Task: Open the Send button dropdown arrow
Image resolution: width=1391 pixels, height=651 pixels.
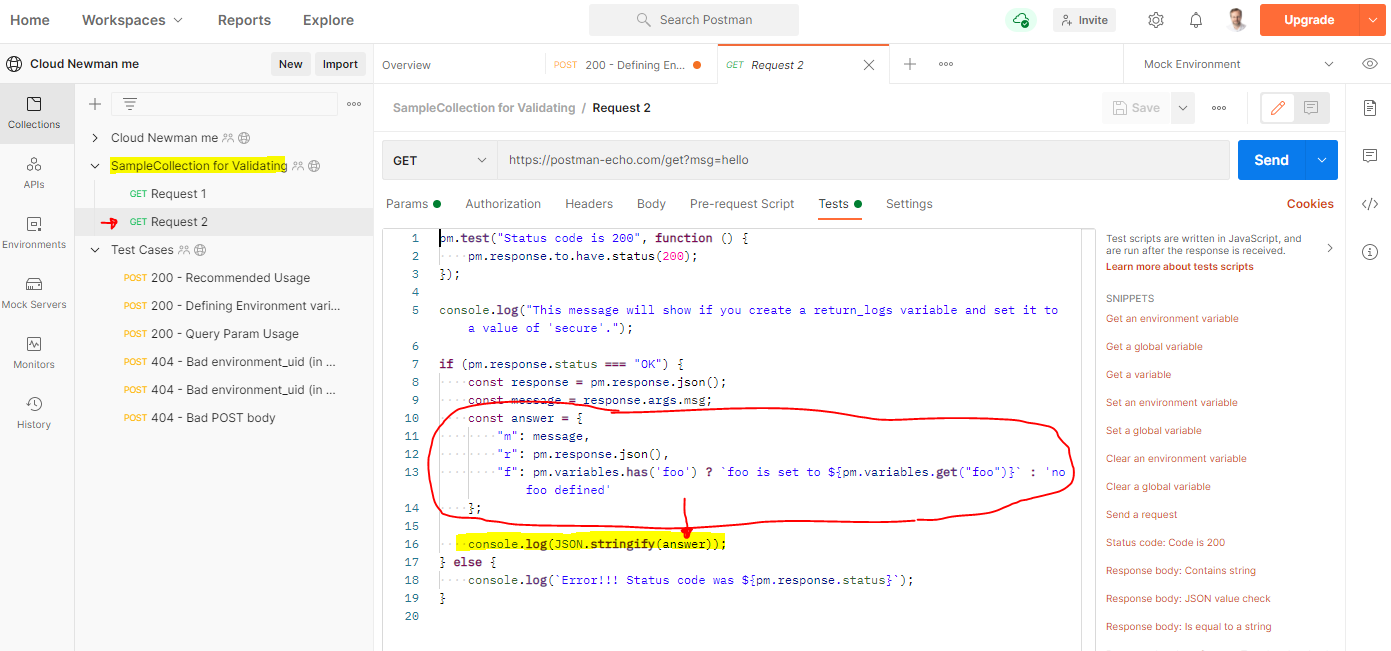Action: coord(1321,160)
